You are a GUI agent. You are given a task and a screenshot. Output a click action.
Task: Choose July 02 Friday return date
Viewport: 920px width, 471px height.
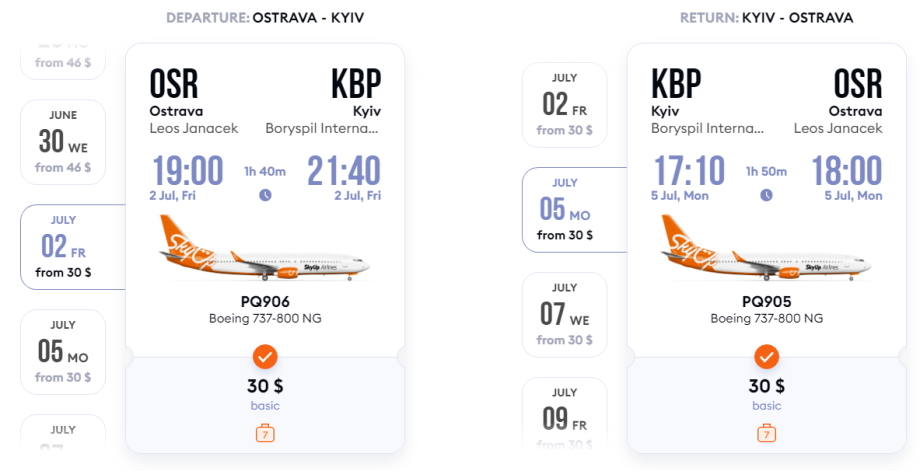pos(565,105)
